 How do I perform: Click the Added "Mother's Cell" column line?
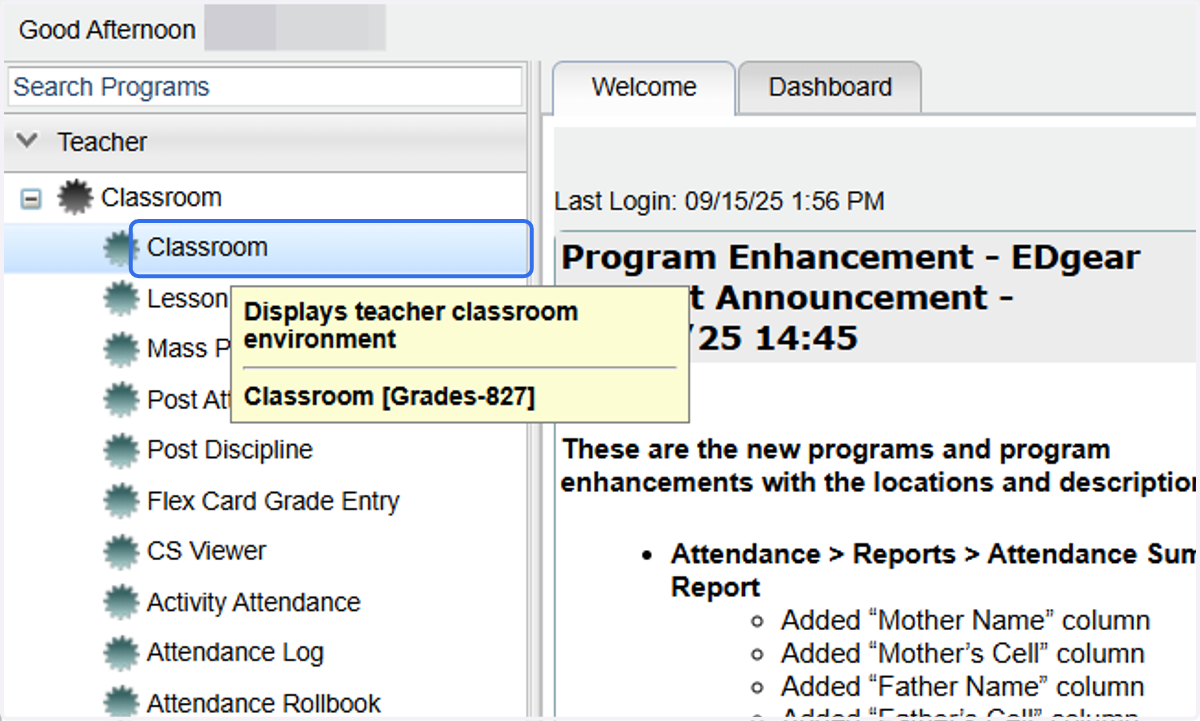click(x=963, y=653)
